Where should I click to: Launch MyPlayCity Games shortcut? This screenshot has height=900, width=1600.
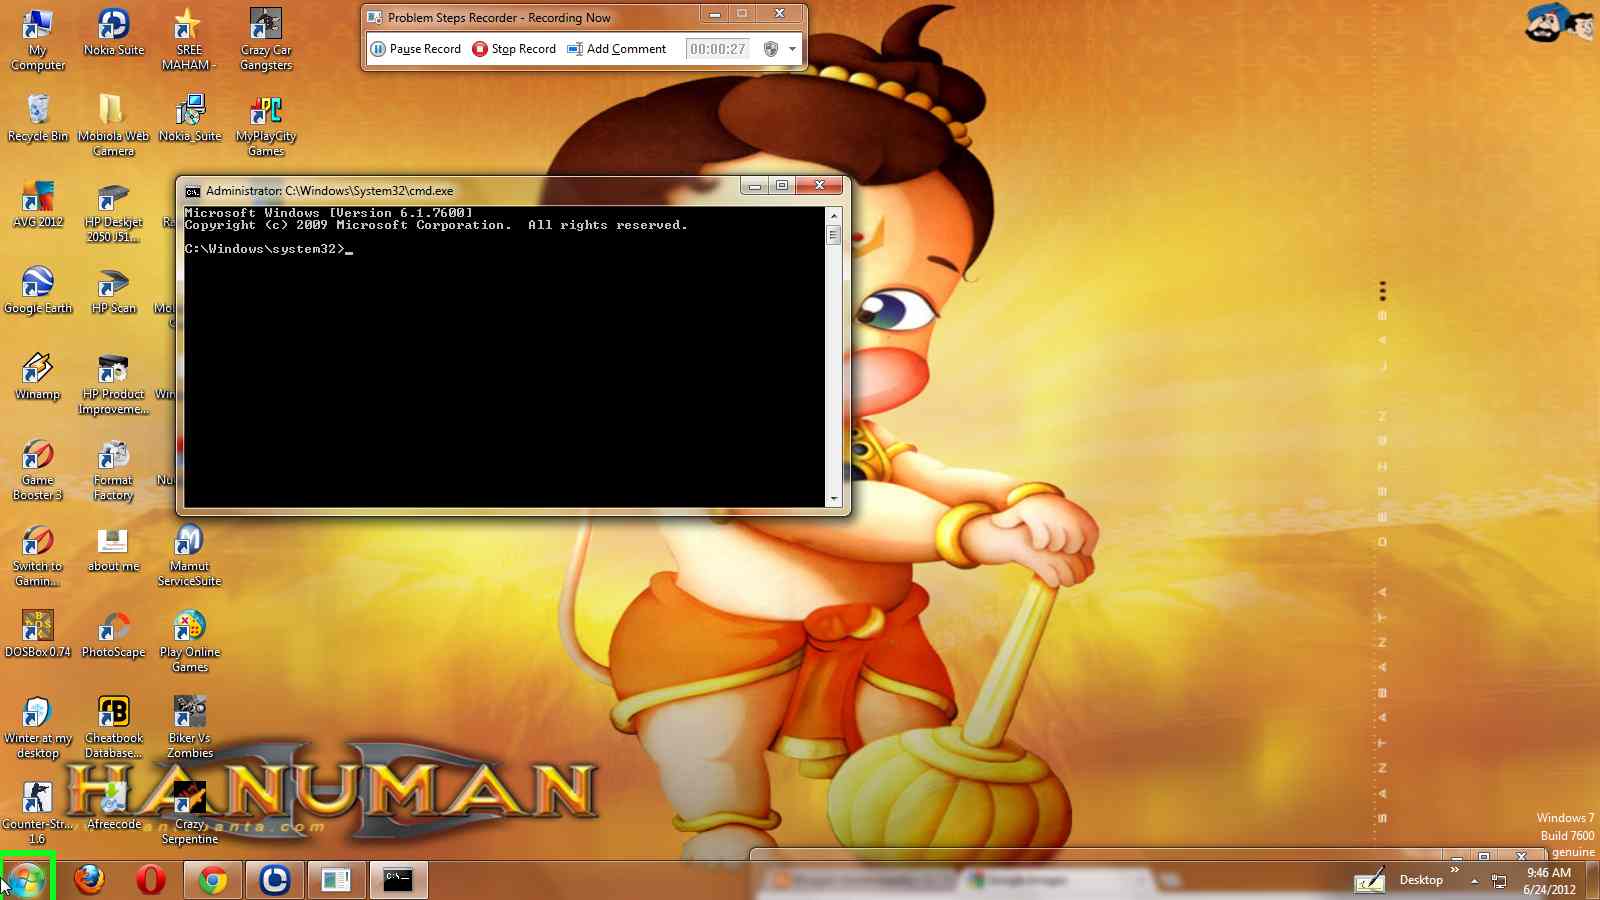pyautogui.click(x=266, y=126)
